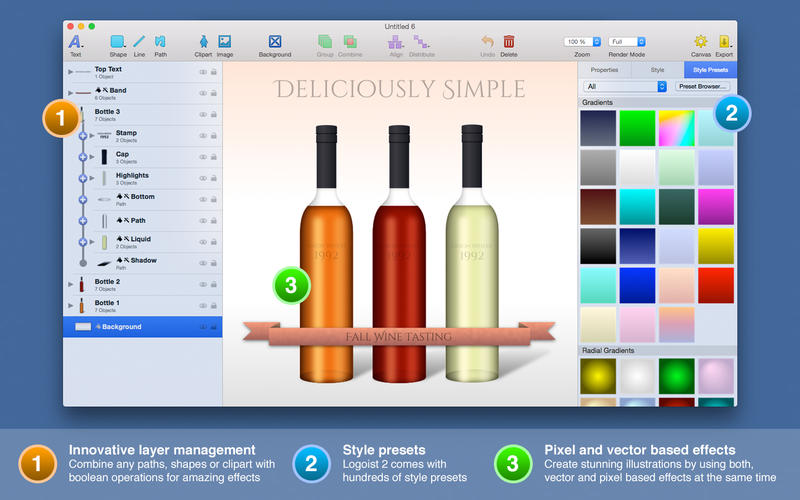The width and height of the screenshot is (800, 500).
Task: Open the All presets filter dropdown
Action: [x=624, y=86]
